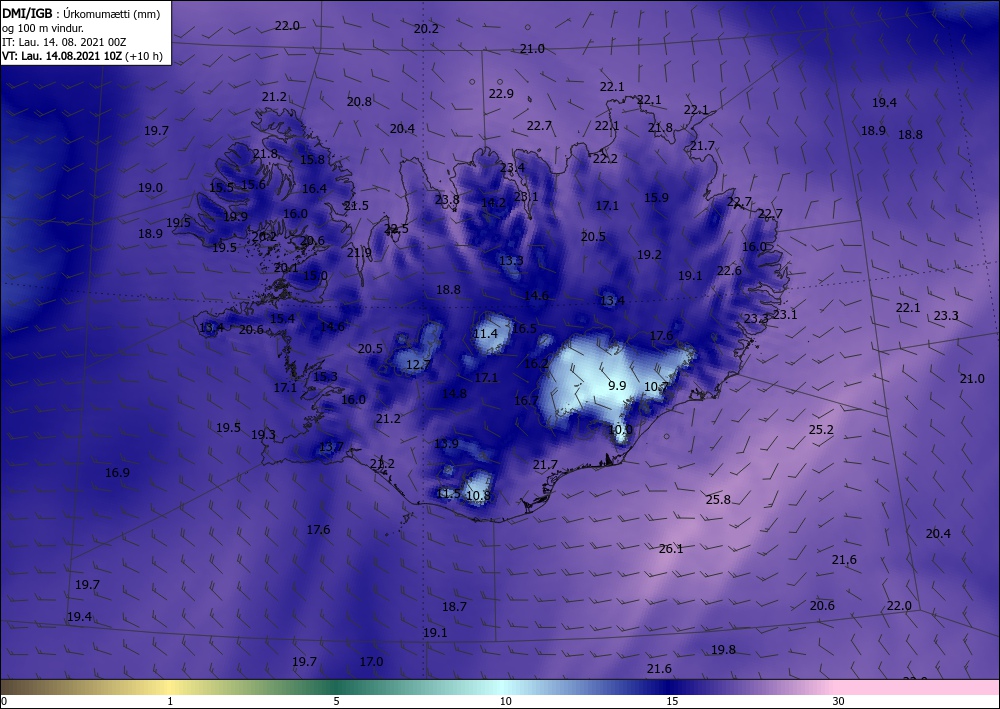Click the 16.2 value west of the glacier

(x=536, y=363)
